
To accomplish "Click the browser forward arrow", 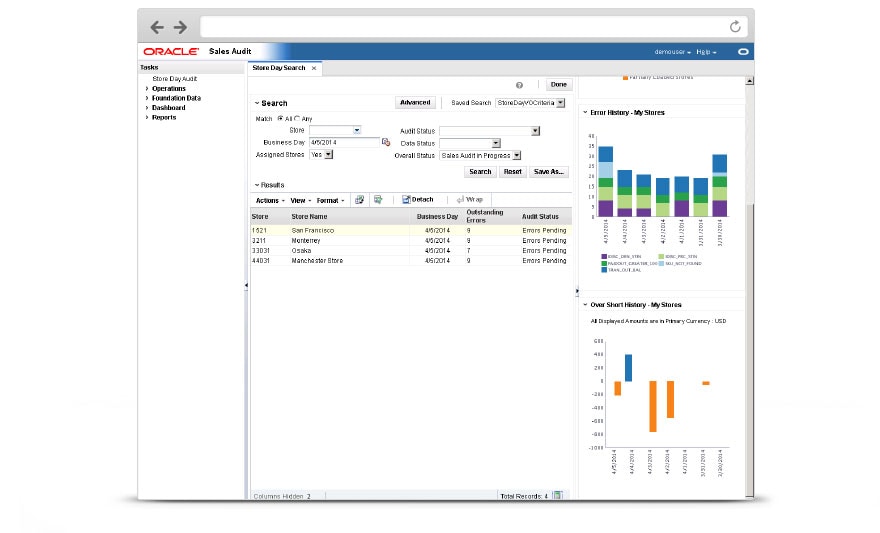I will tap(180, 27).
